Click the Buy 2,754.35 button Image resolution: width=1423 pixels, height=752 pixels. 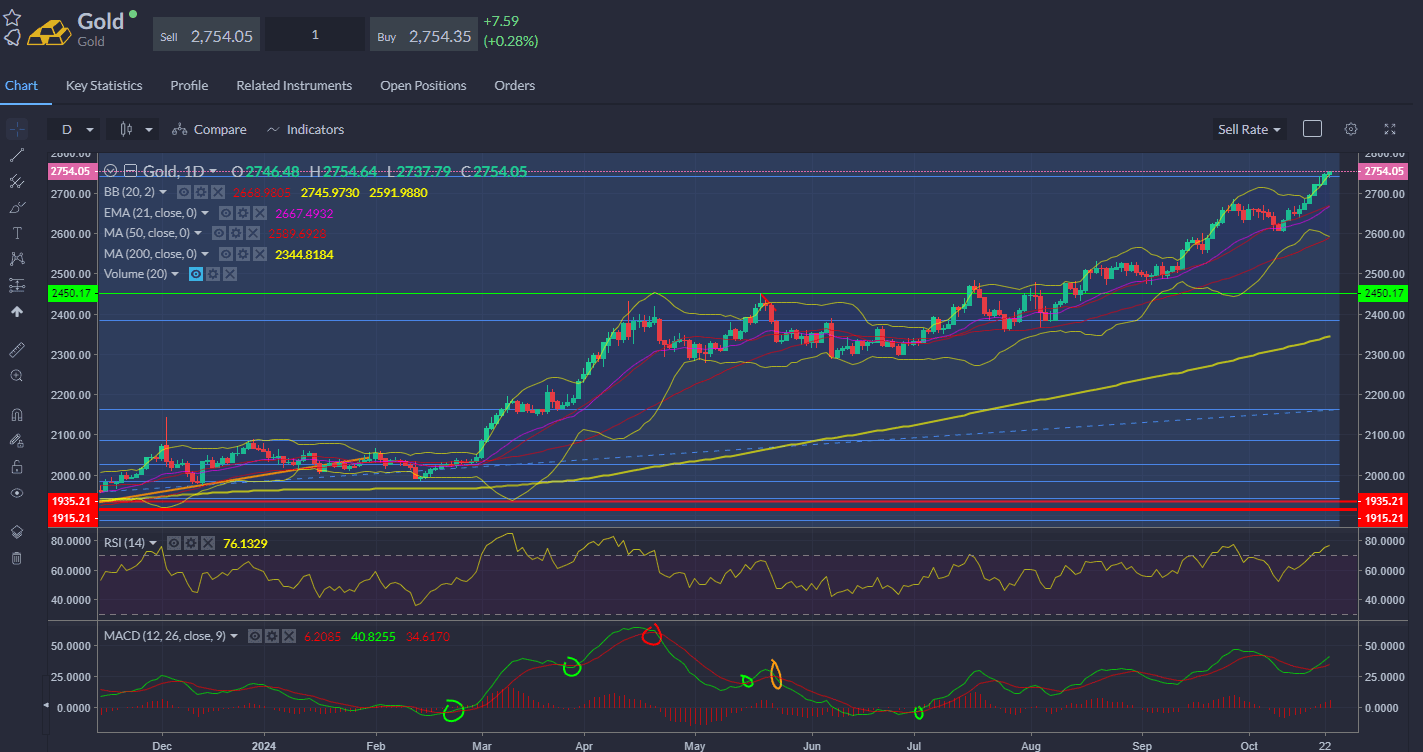[424, 36]
